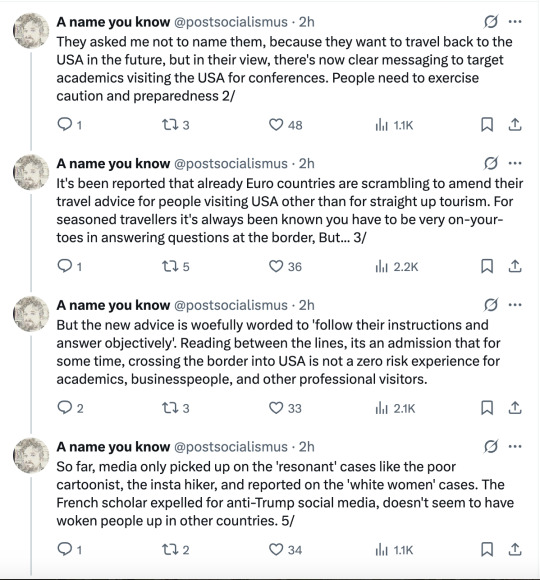The width and height of the screenshot is (540, 580).
Task: Toggle like on the tweet with 33 likes
Action: tap(285, 408)
